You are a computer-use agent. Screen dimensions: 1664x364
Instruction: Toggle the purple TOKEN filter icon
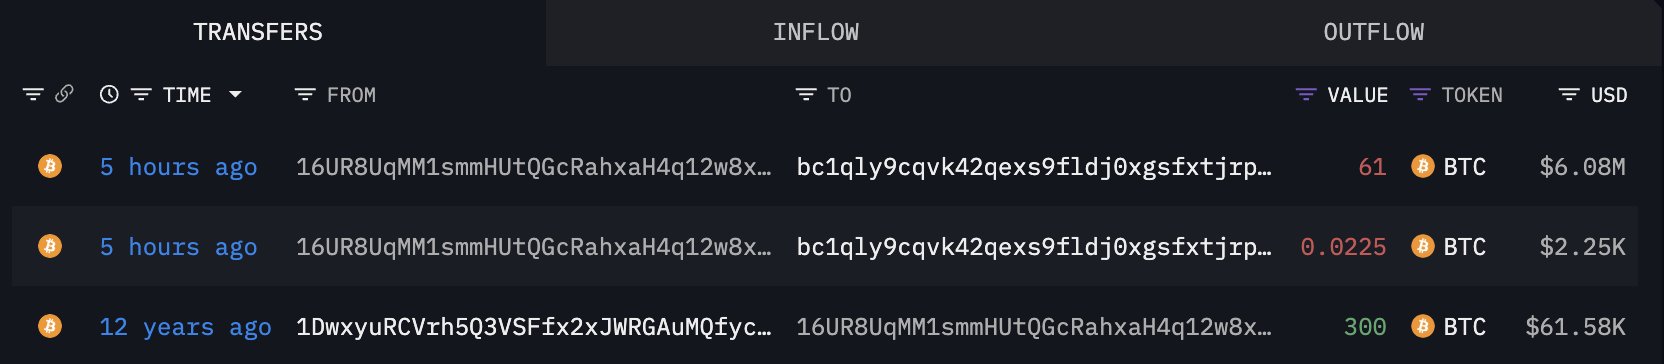(x=1420, y=95)
